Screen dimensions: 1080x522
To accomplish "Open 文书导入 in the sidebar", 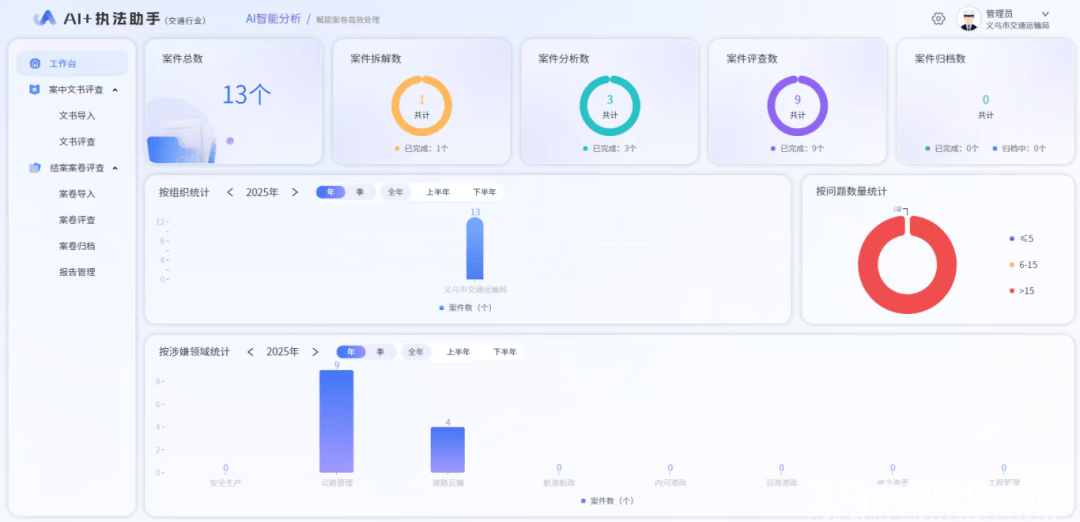I will click(x=77, y=116).
